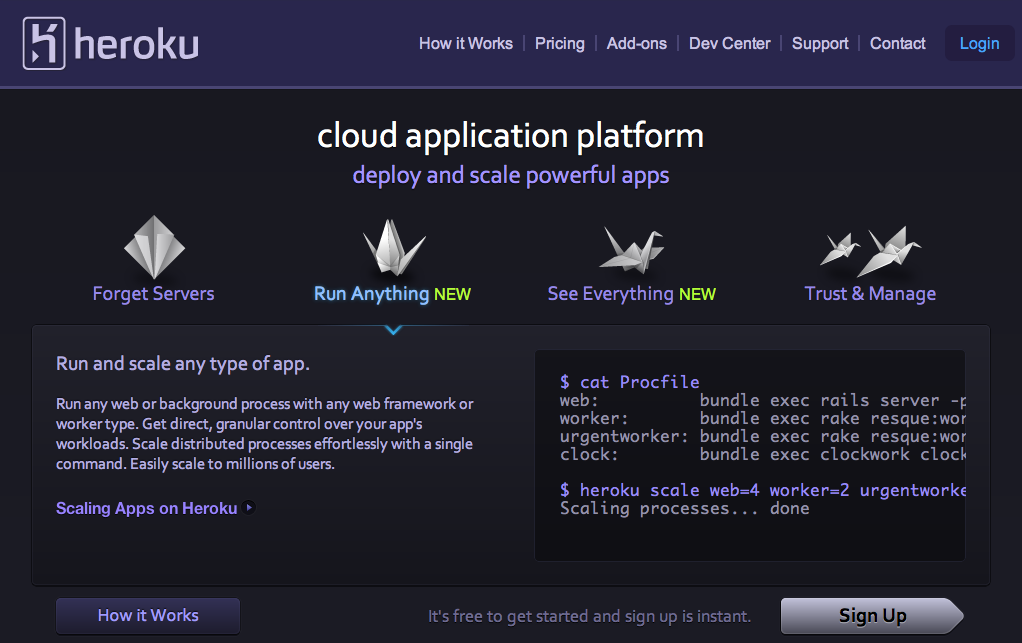
Task: Select Contact in the top navigation
Action: click(x=897, y=44)
